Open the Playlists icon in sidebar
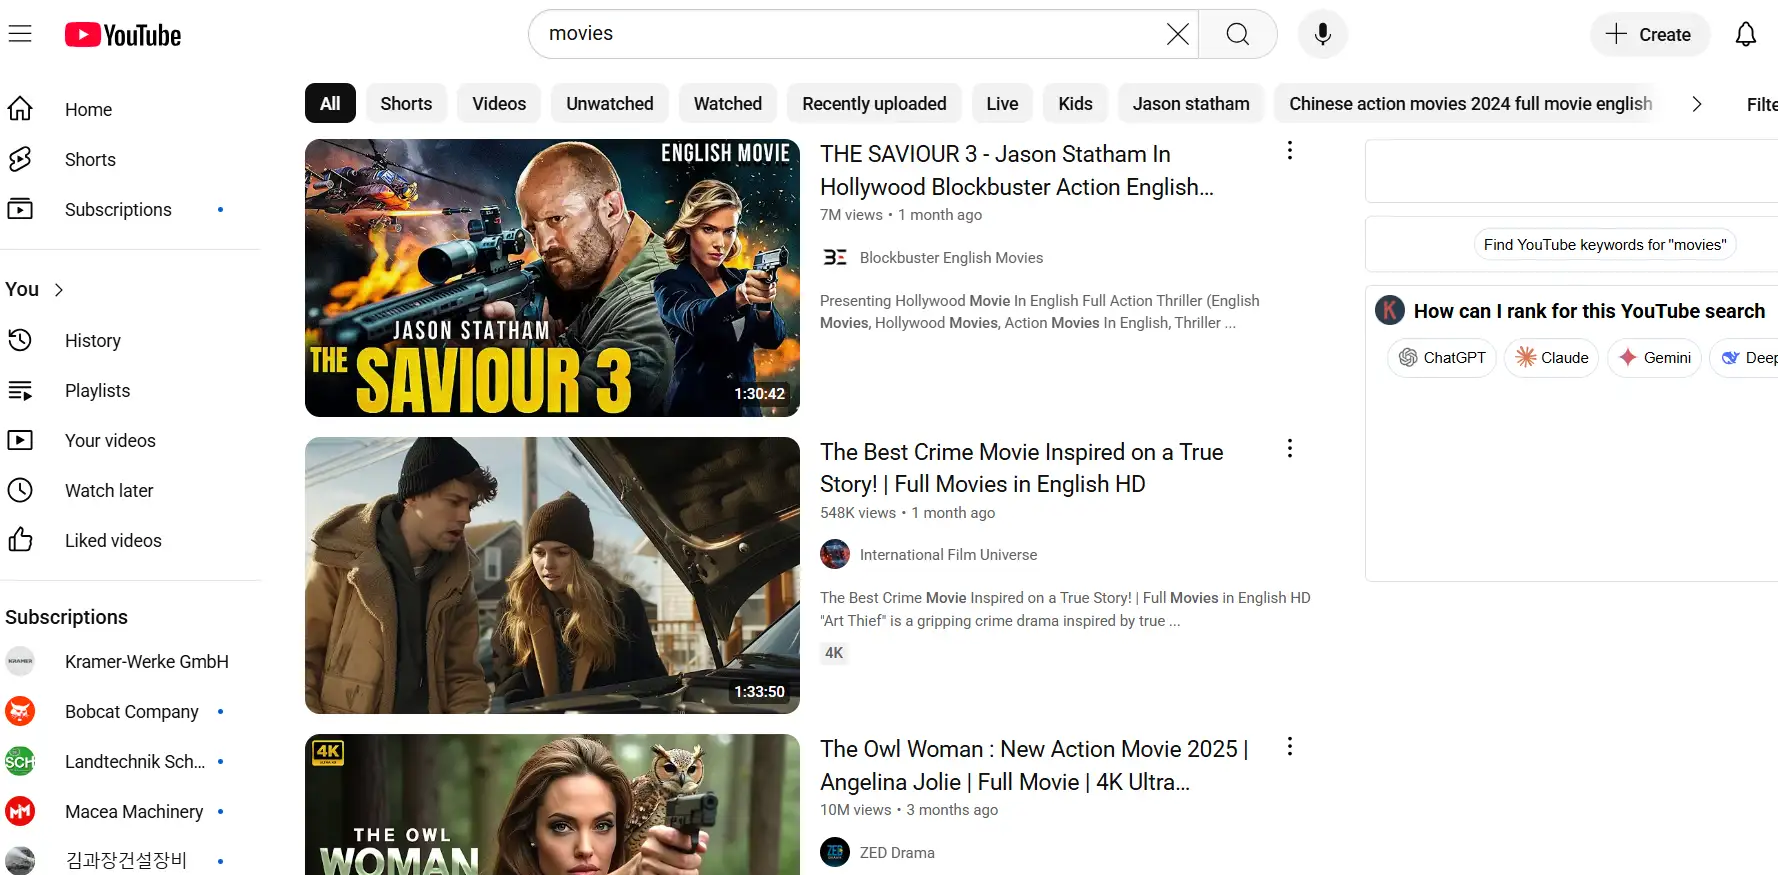Screen dimensions: 1778x875 [20, 390]
